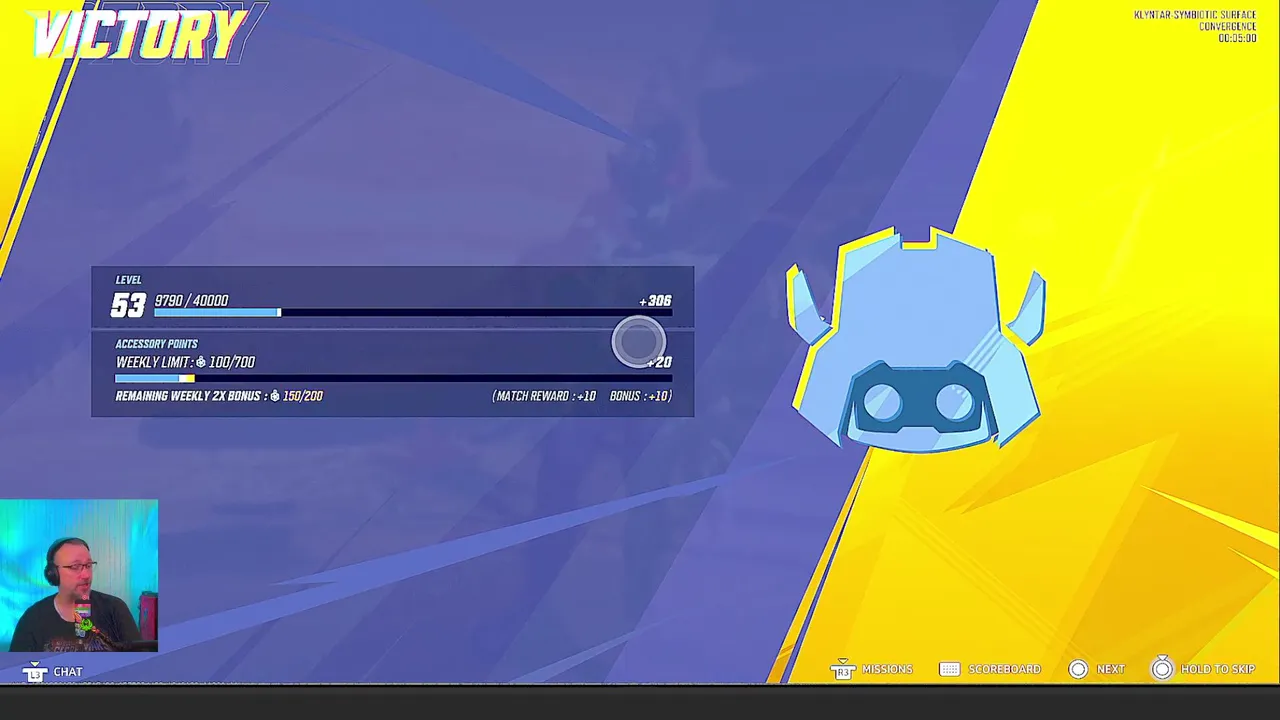Click the level number 53
The image size is (1280, 720).
(129, 305)
